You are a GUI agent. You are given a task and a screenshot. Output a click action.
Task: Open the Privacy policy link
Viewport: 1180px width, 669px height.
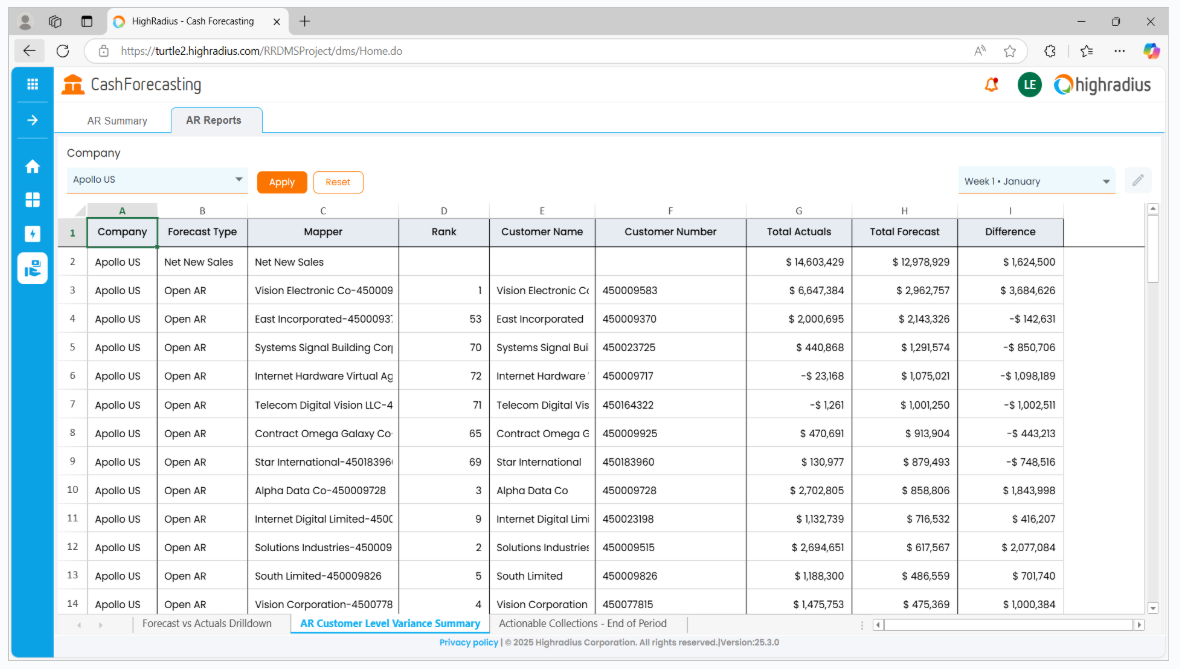468,643
